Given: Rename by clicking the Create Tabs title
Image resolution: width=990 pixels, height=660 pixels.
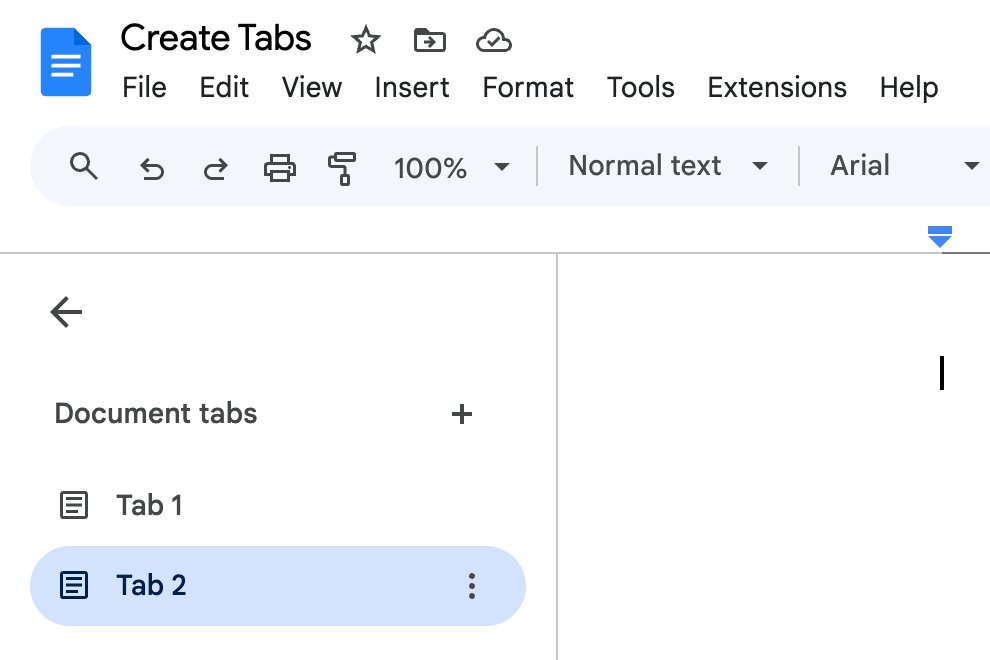Looking at the screenshot, I should pyautogui.click(x=215, y=38).
